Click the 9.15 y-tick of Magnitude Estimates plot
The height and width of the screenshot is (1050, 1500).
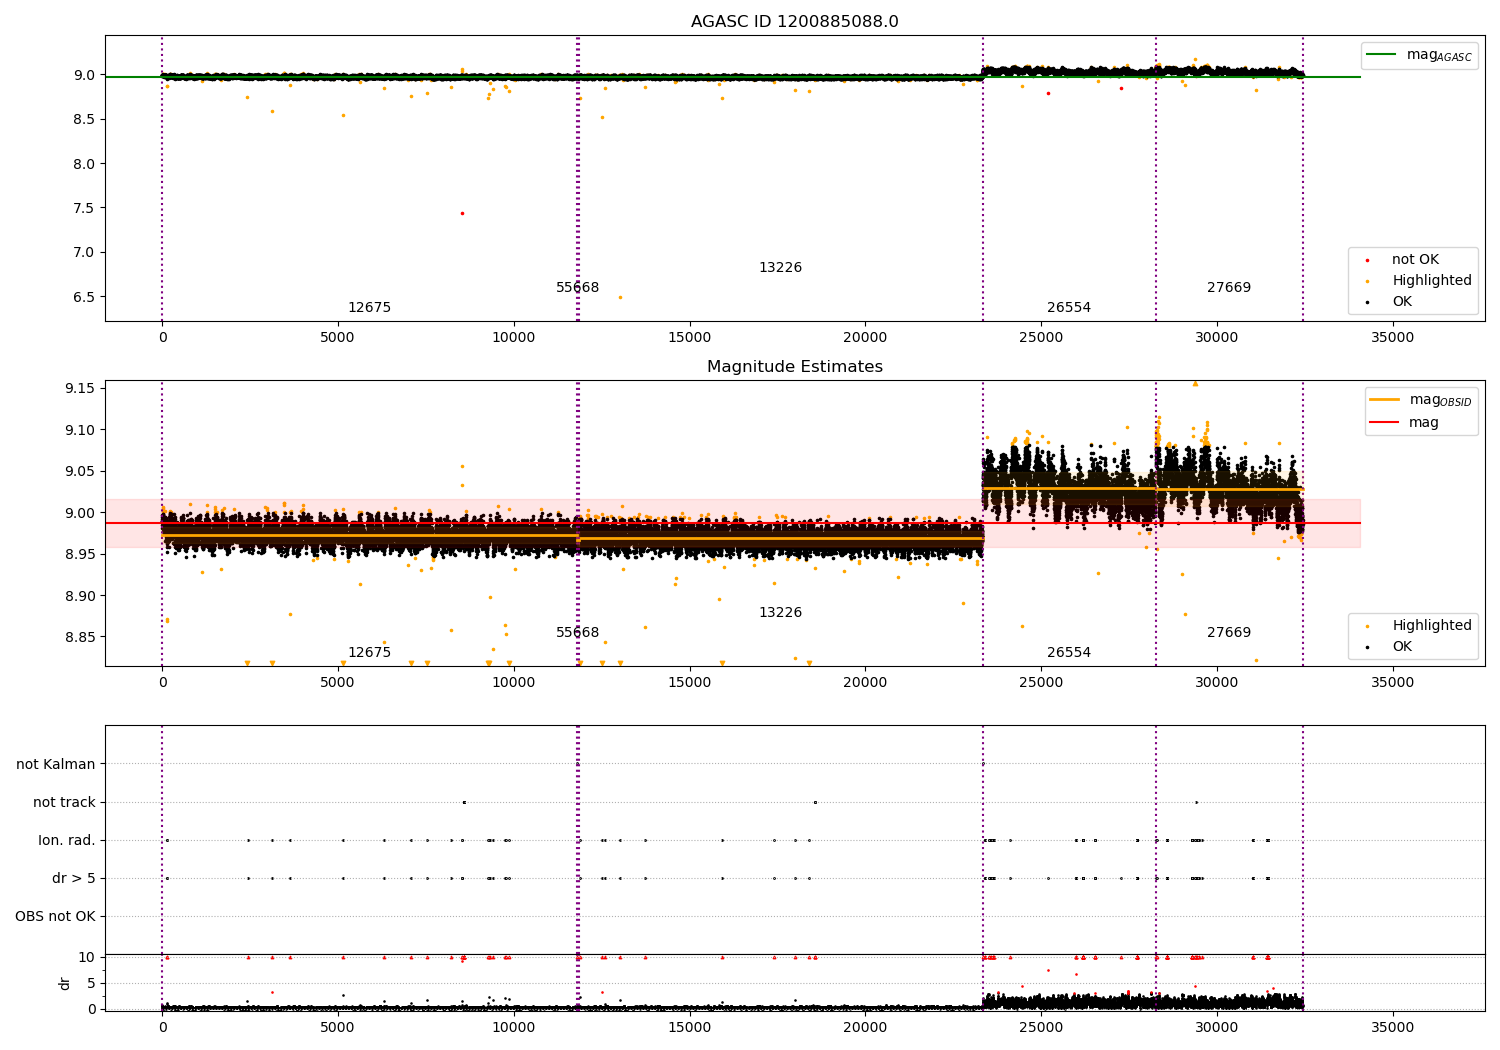[x=80, y=388]
